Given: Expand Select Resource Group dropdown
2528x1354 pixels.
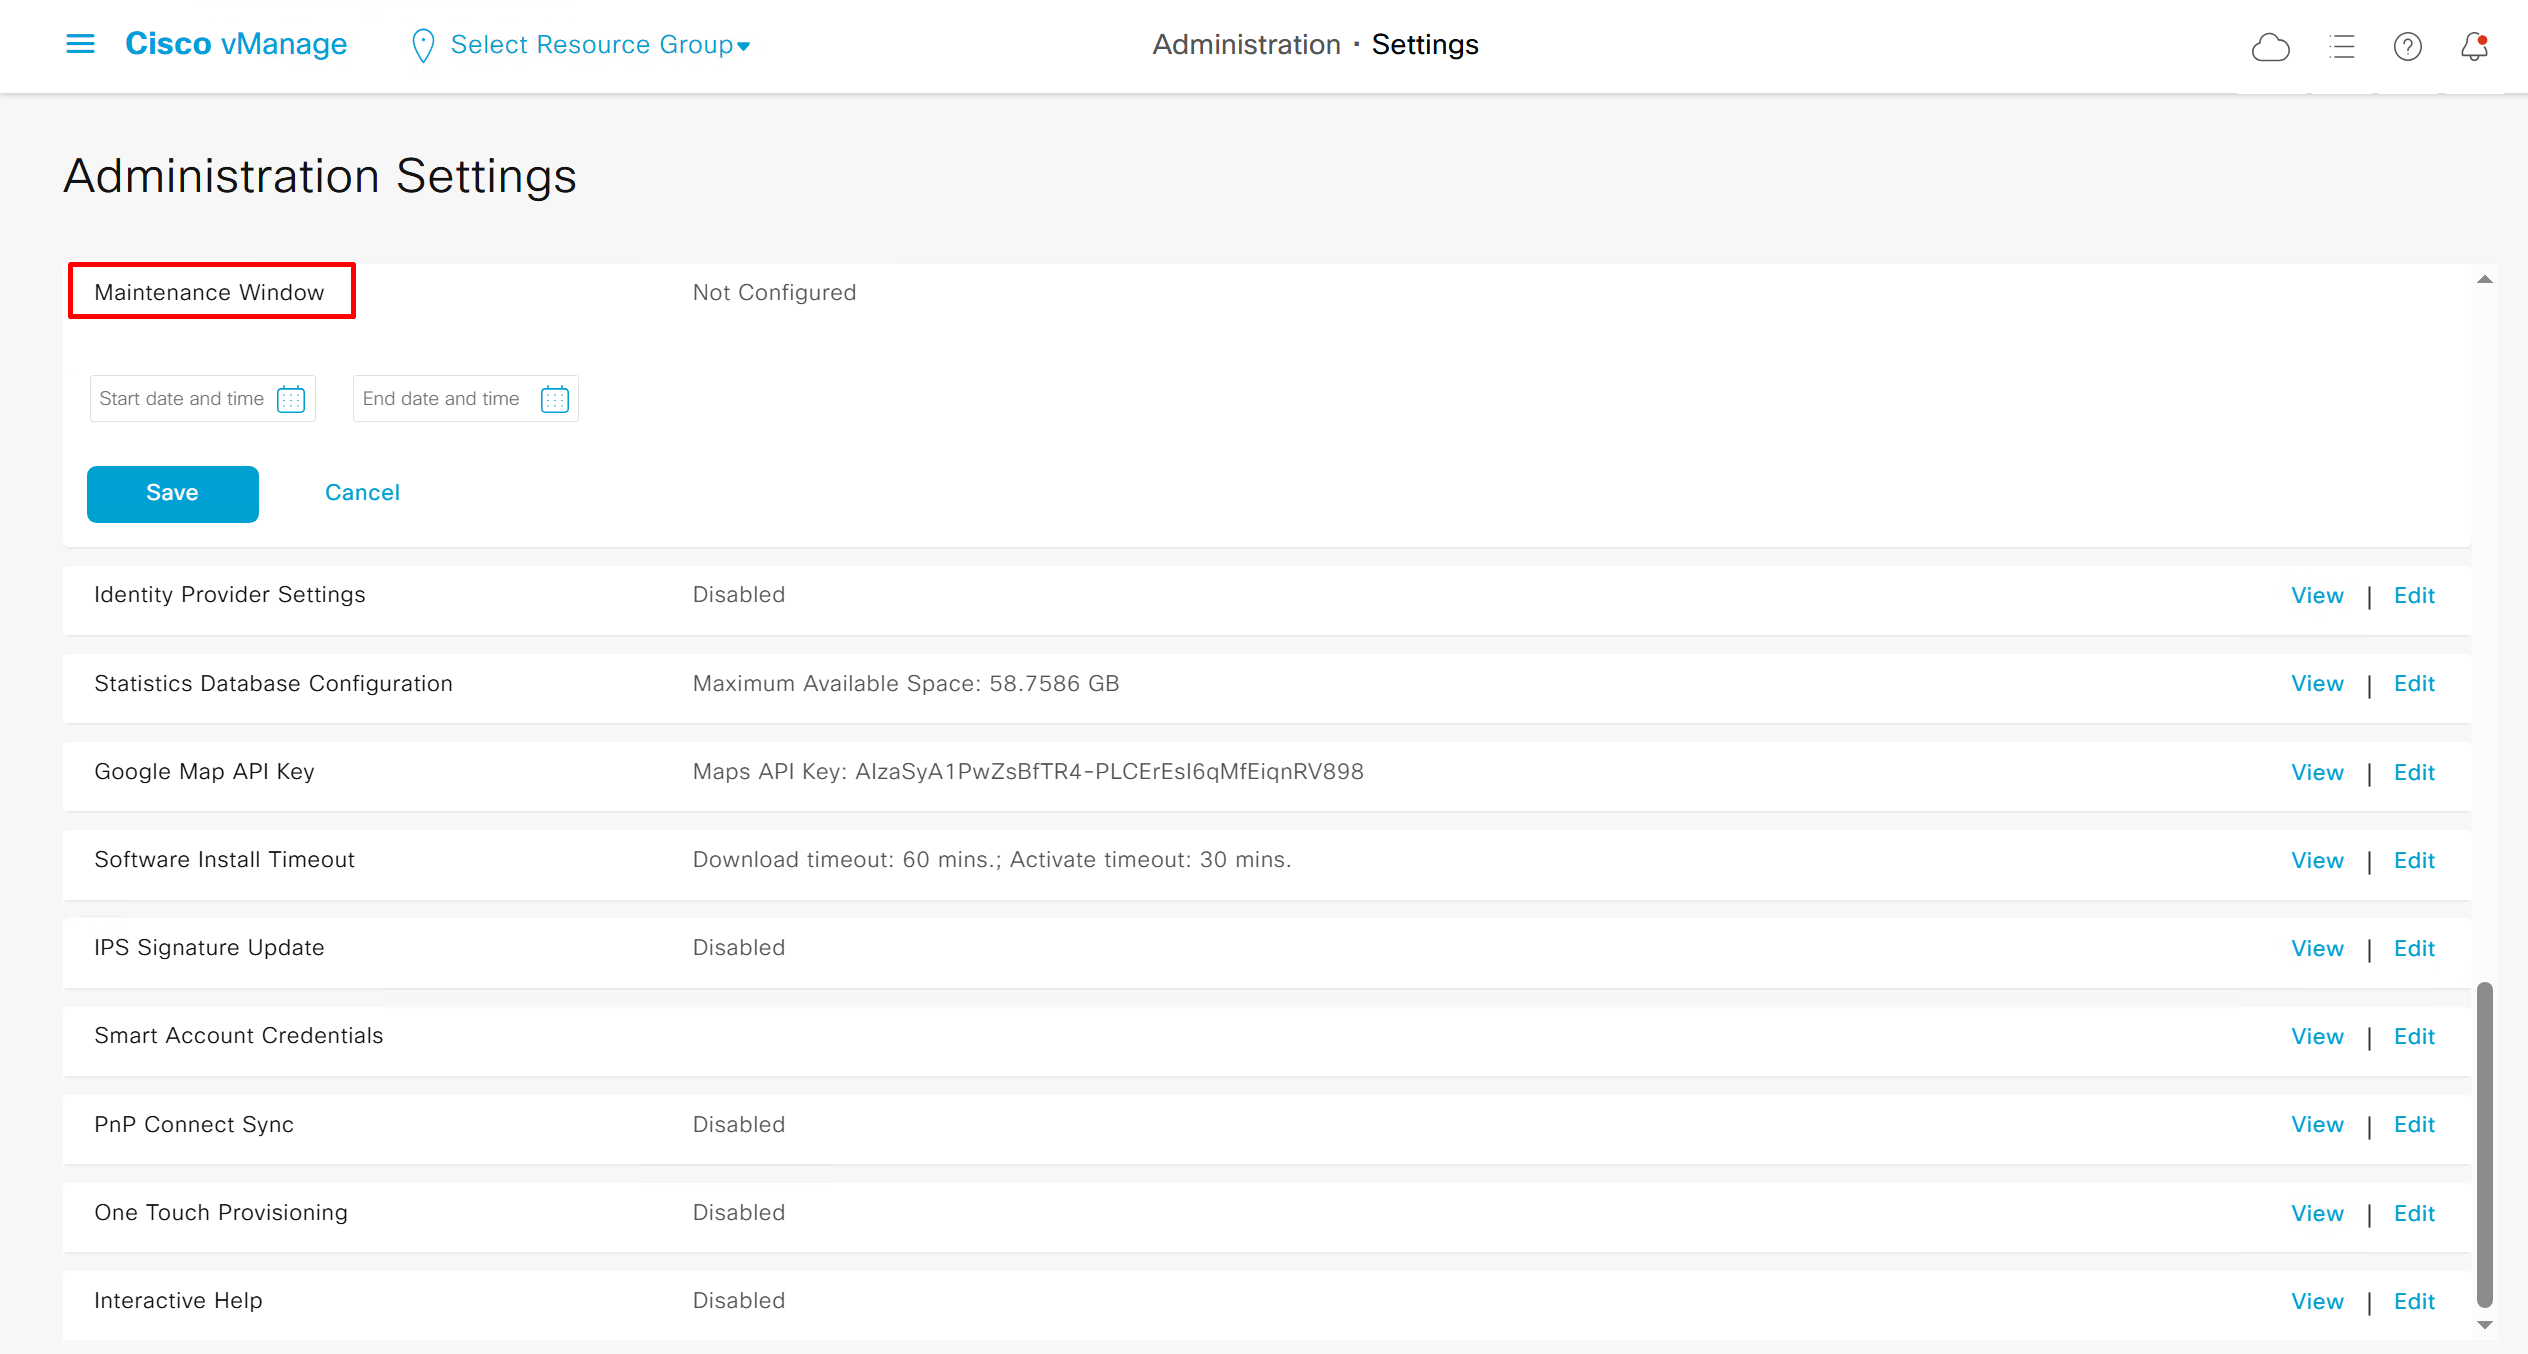Looking at the screenshot, I should click(600, 45).
